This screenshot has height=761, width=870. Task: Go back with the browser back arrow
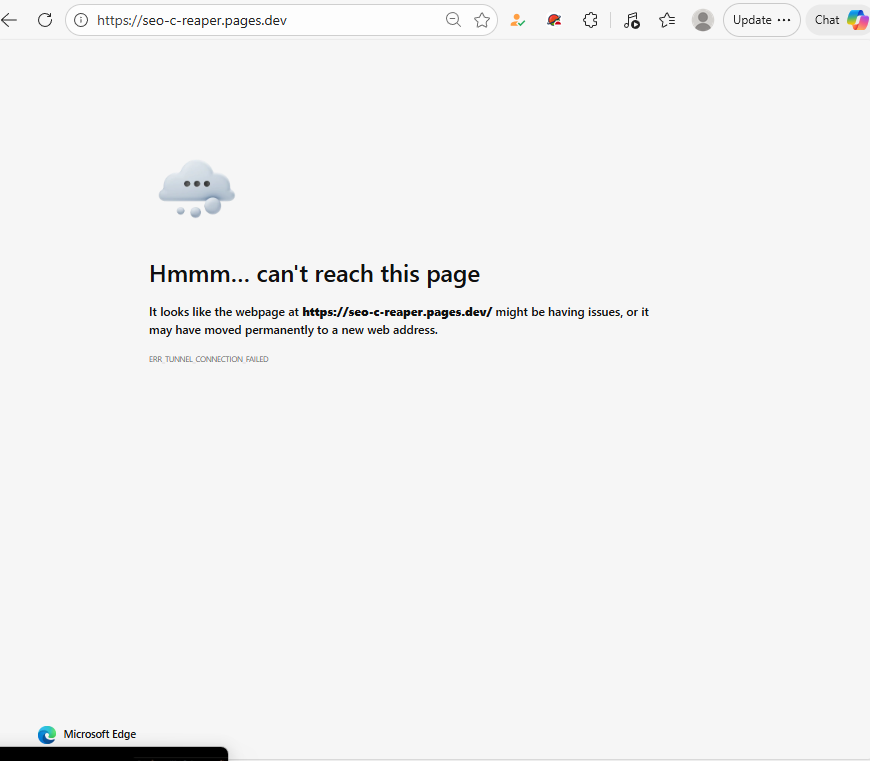[x=9, y=21]
